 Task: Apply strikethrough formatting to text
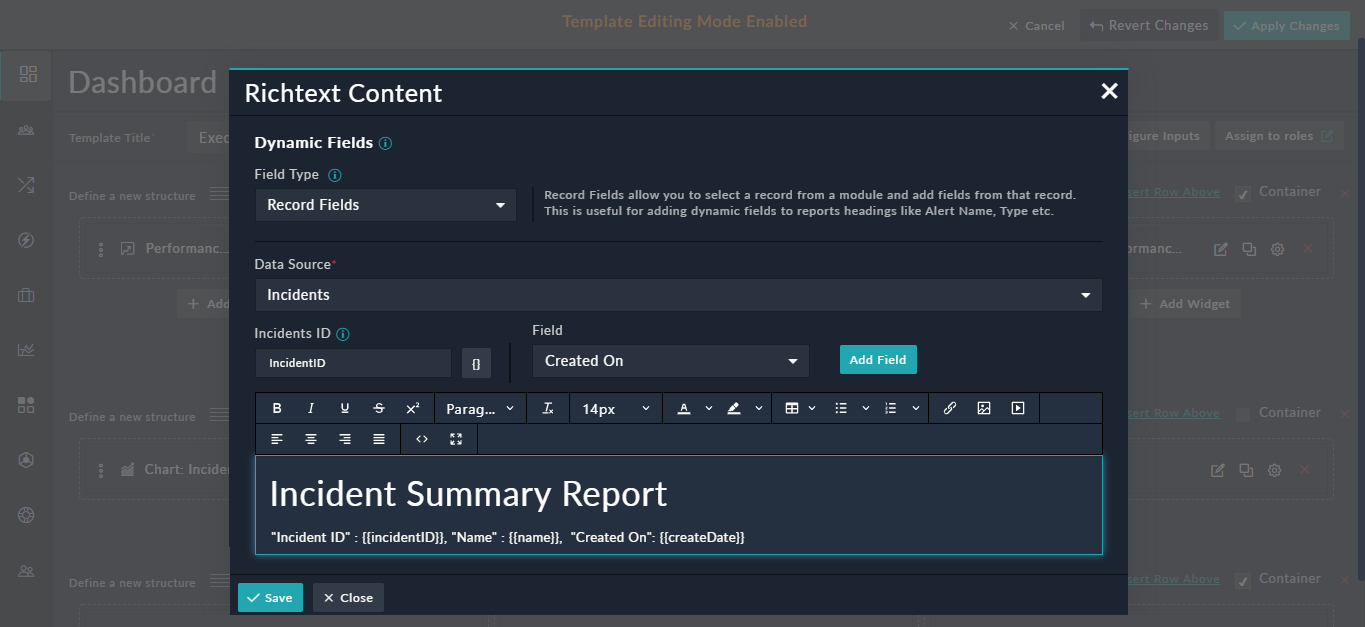pos(379,407)
